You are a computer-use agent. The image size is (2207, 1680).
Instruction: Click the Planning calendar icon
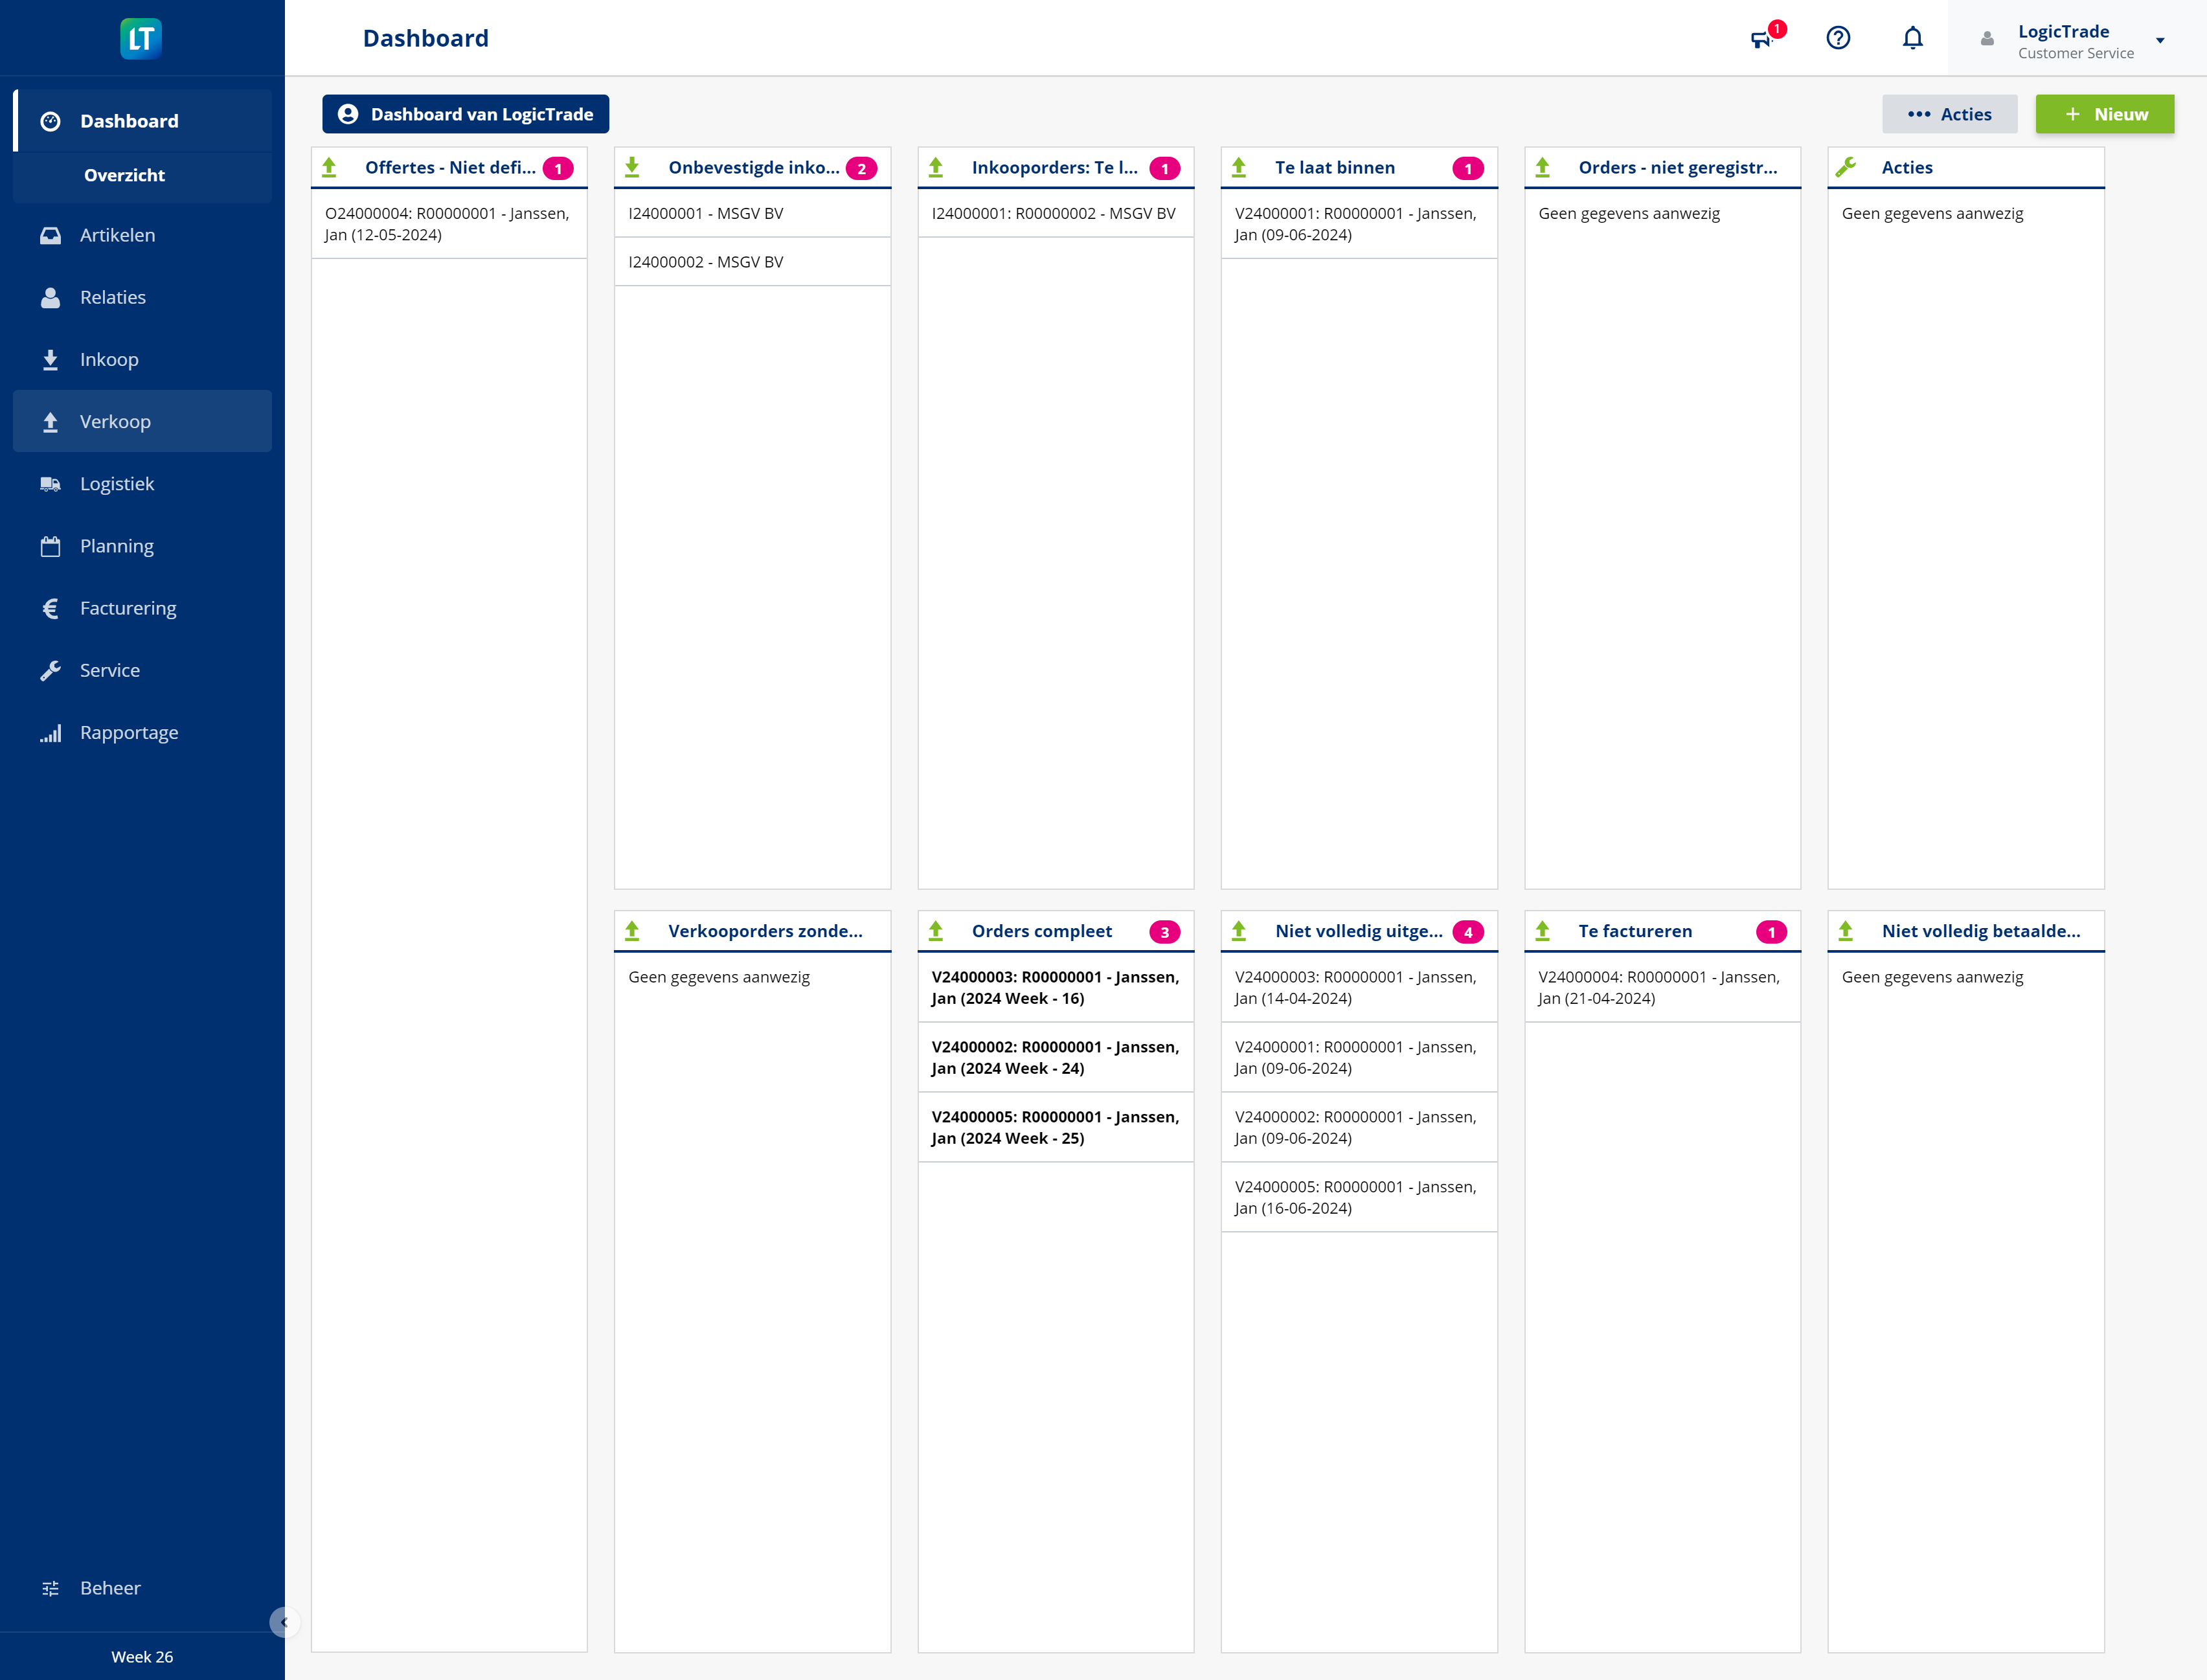pos(50,546)
